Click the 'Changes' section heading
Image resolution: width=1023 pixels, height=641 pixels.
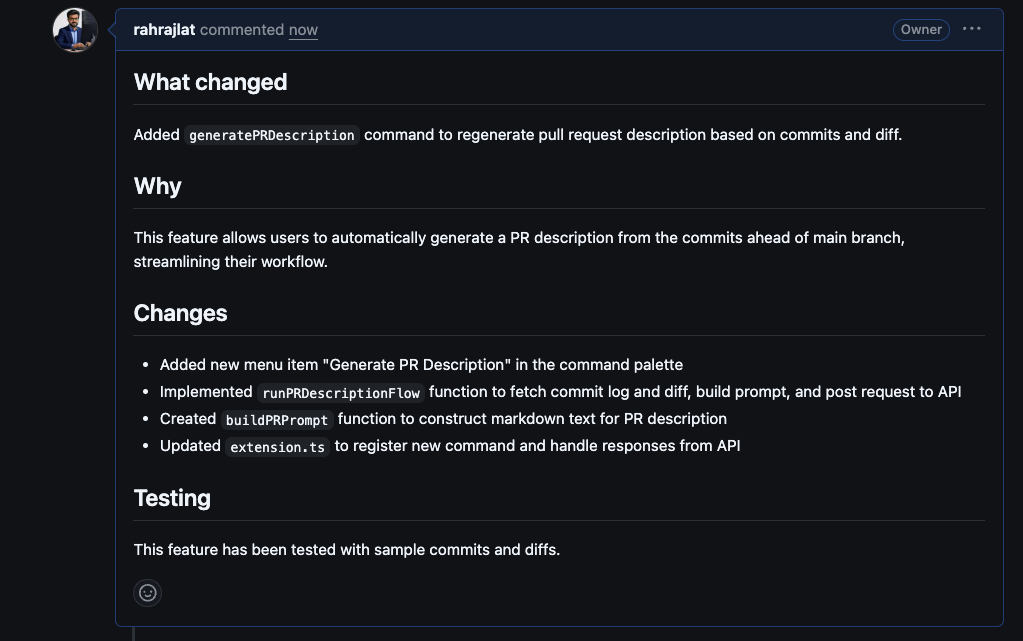coord(180,313)
